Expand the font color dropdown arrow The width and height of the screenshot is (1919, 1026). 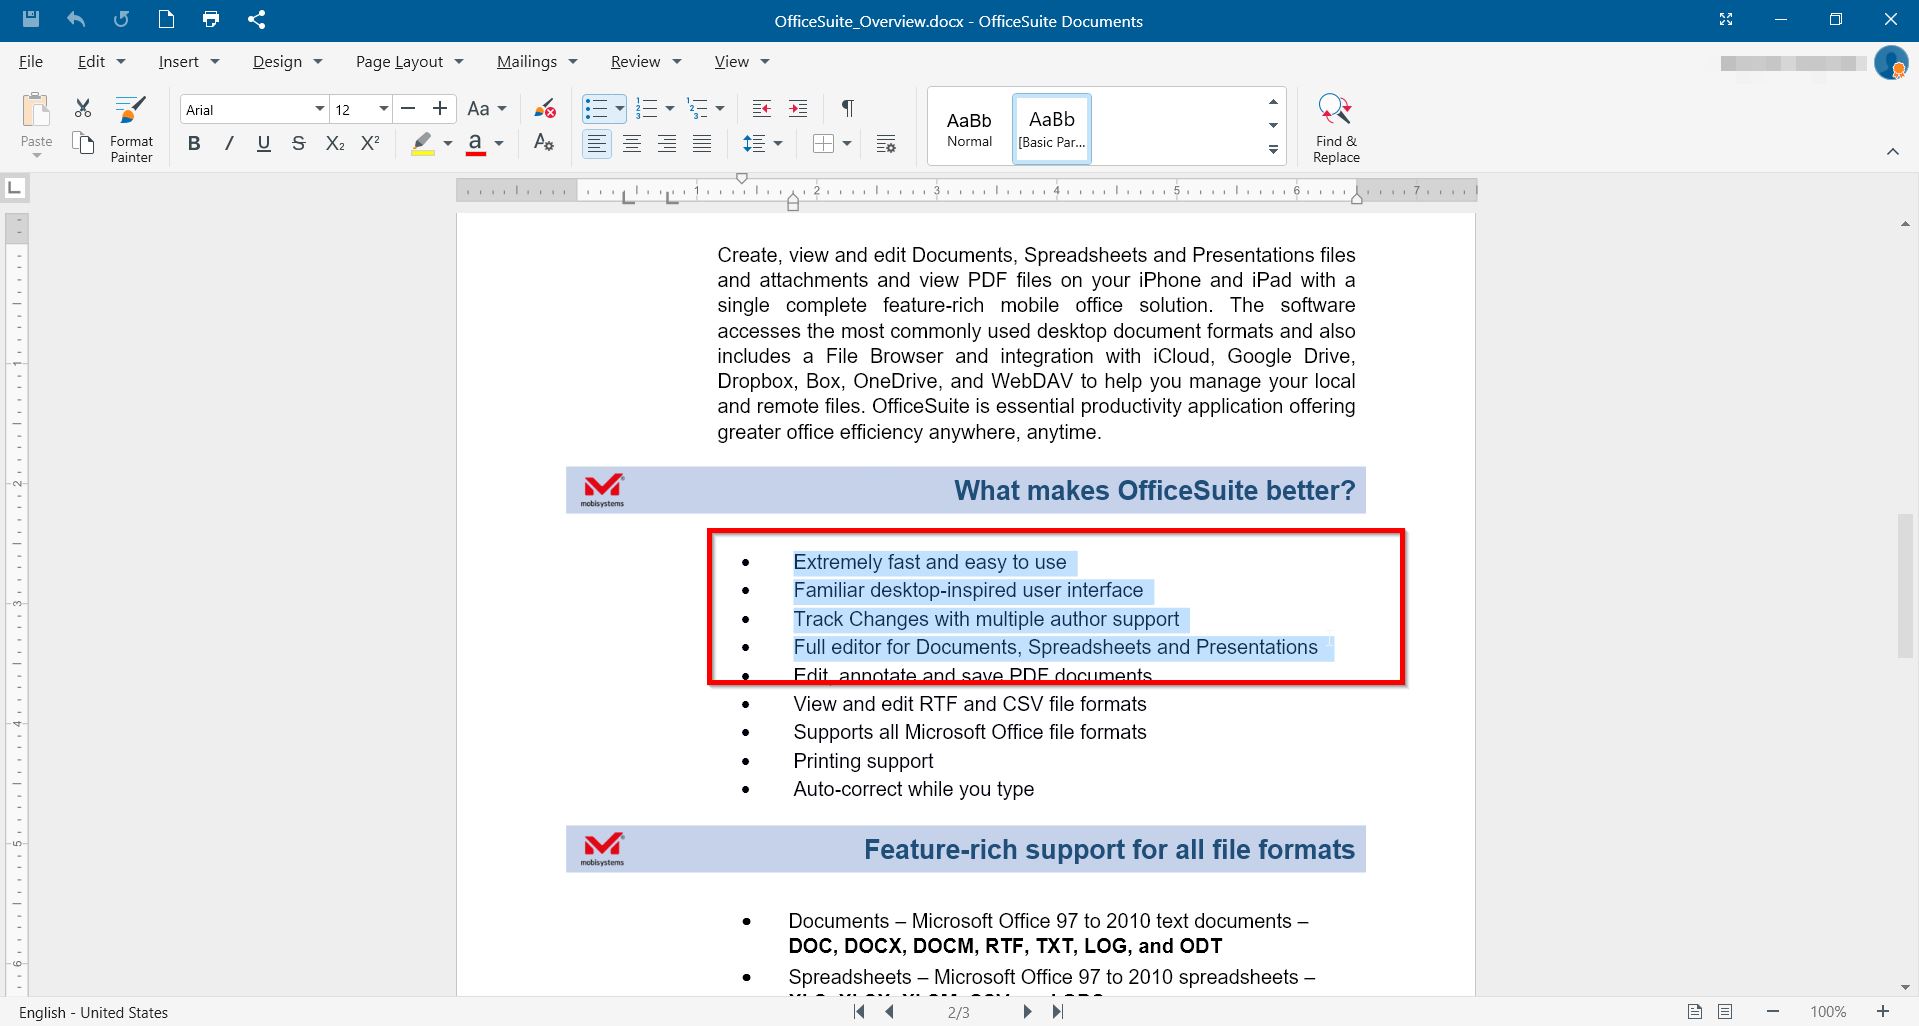pos(499,144)
